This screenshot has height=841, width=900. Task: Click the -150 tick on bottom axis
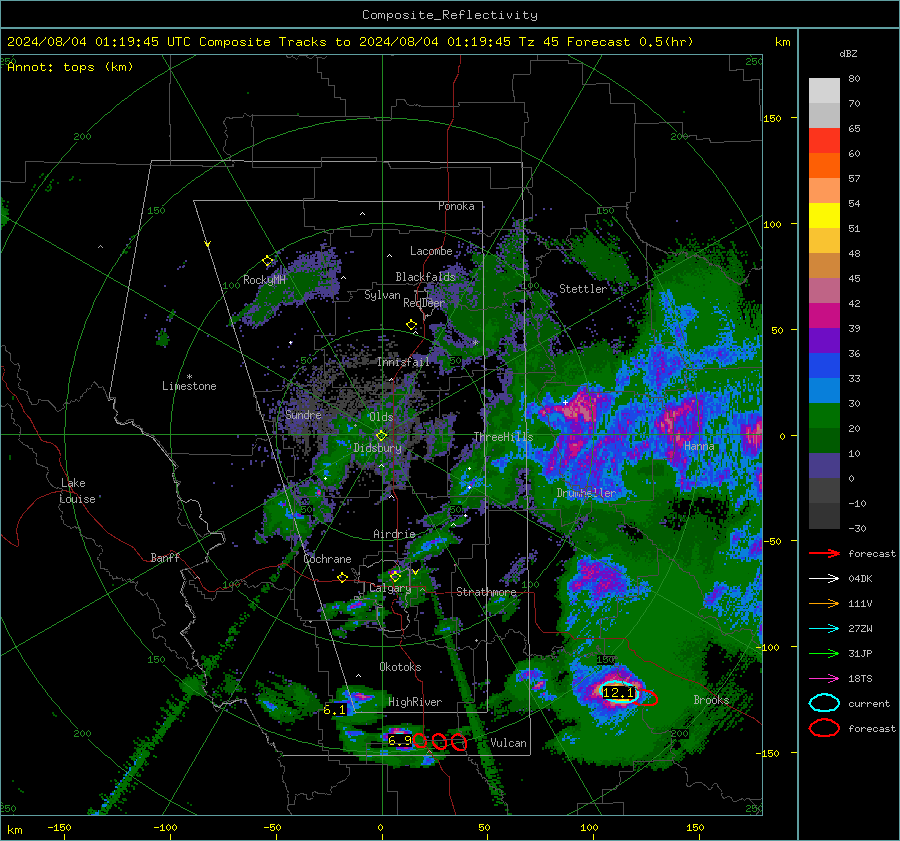59,827
